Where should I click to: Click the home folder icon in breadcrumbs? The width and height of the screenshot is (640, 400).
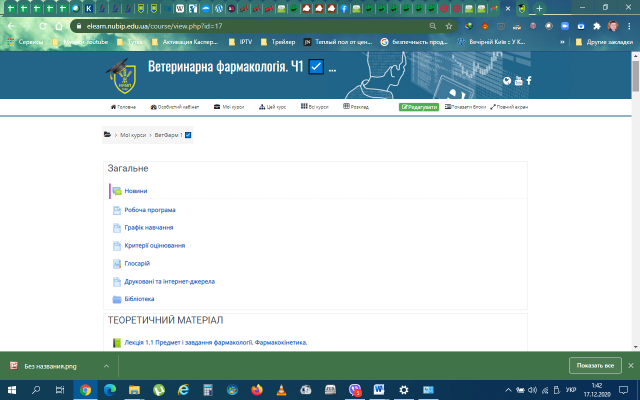coord(107,134)
